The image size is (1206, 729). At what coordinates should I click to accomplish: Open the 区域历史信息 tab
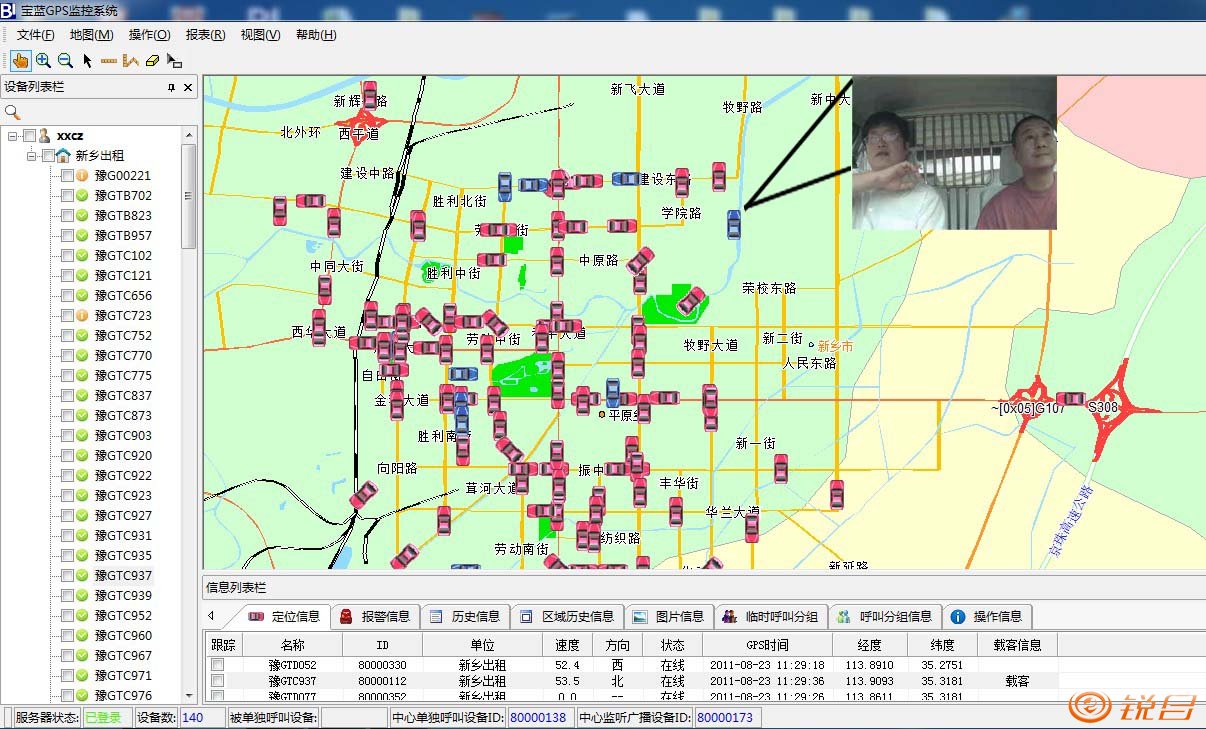point(567,616)
